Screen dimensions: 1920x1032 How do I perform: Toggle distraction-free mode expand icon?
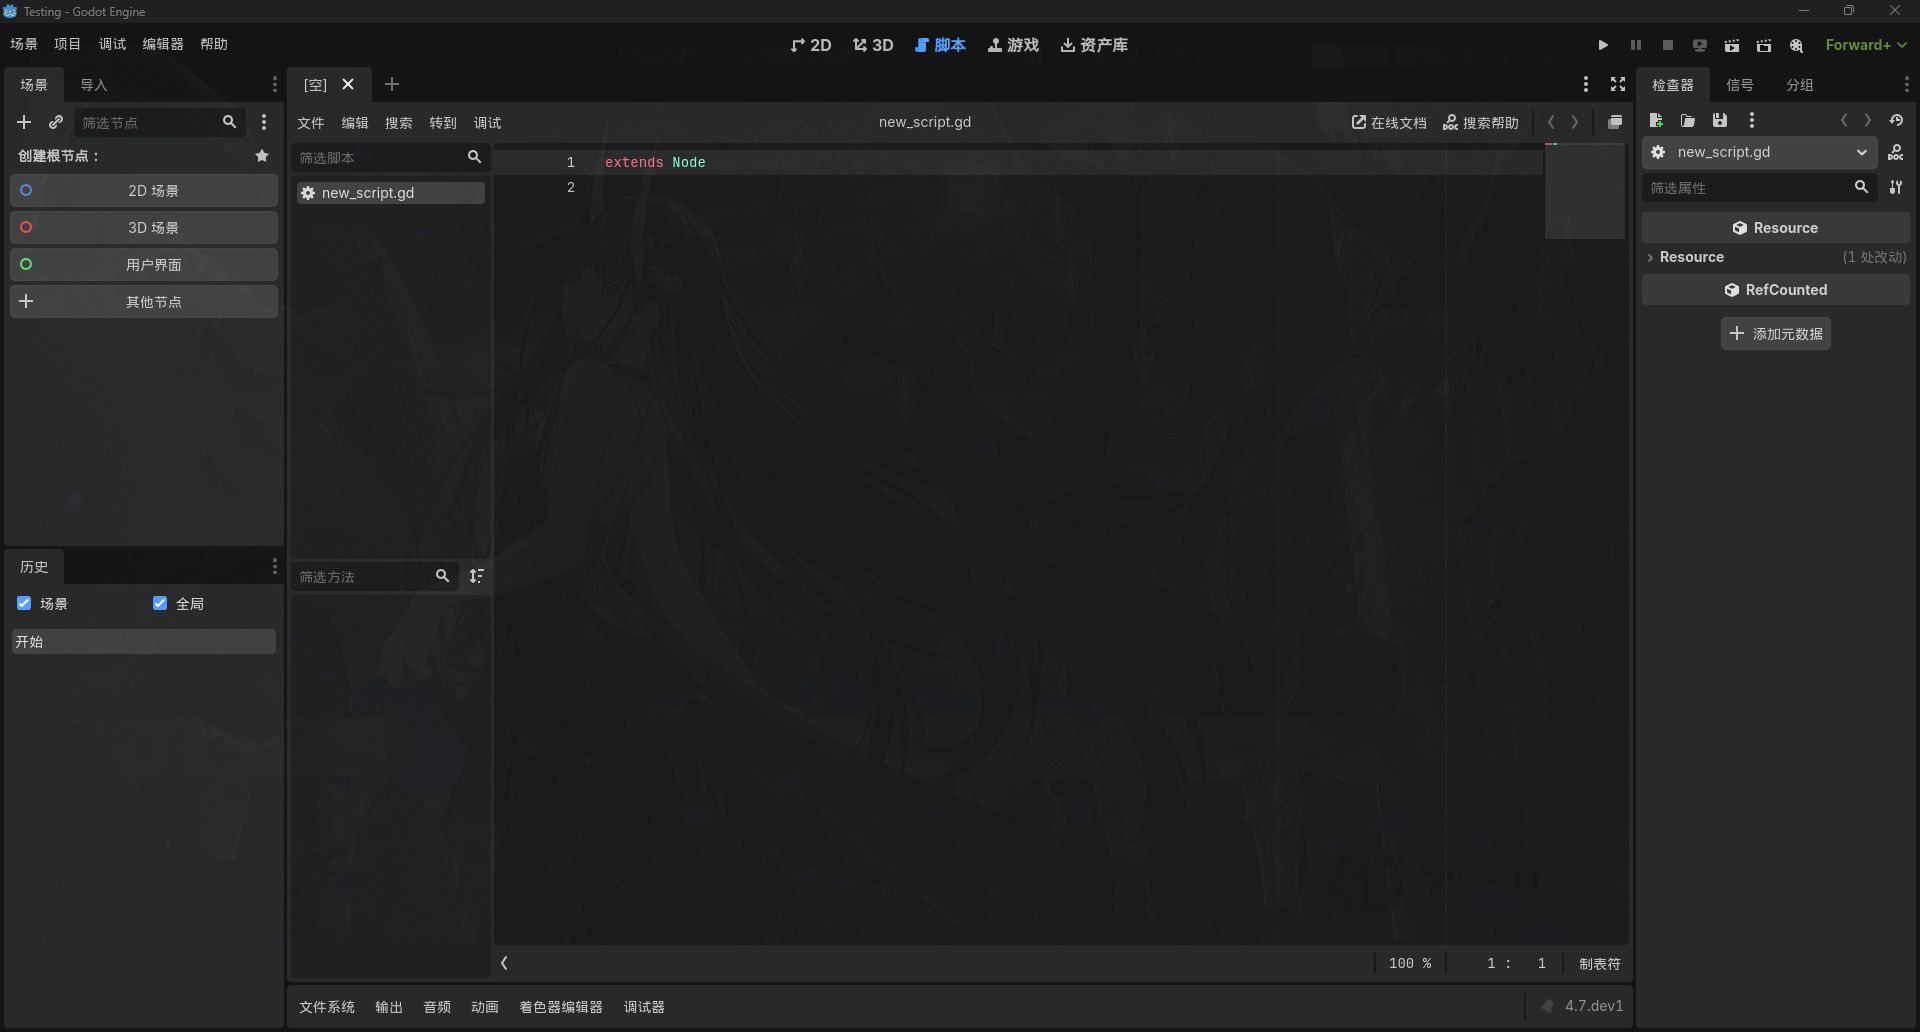1618,84
